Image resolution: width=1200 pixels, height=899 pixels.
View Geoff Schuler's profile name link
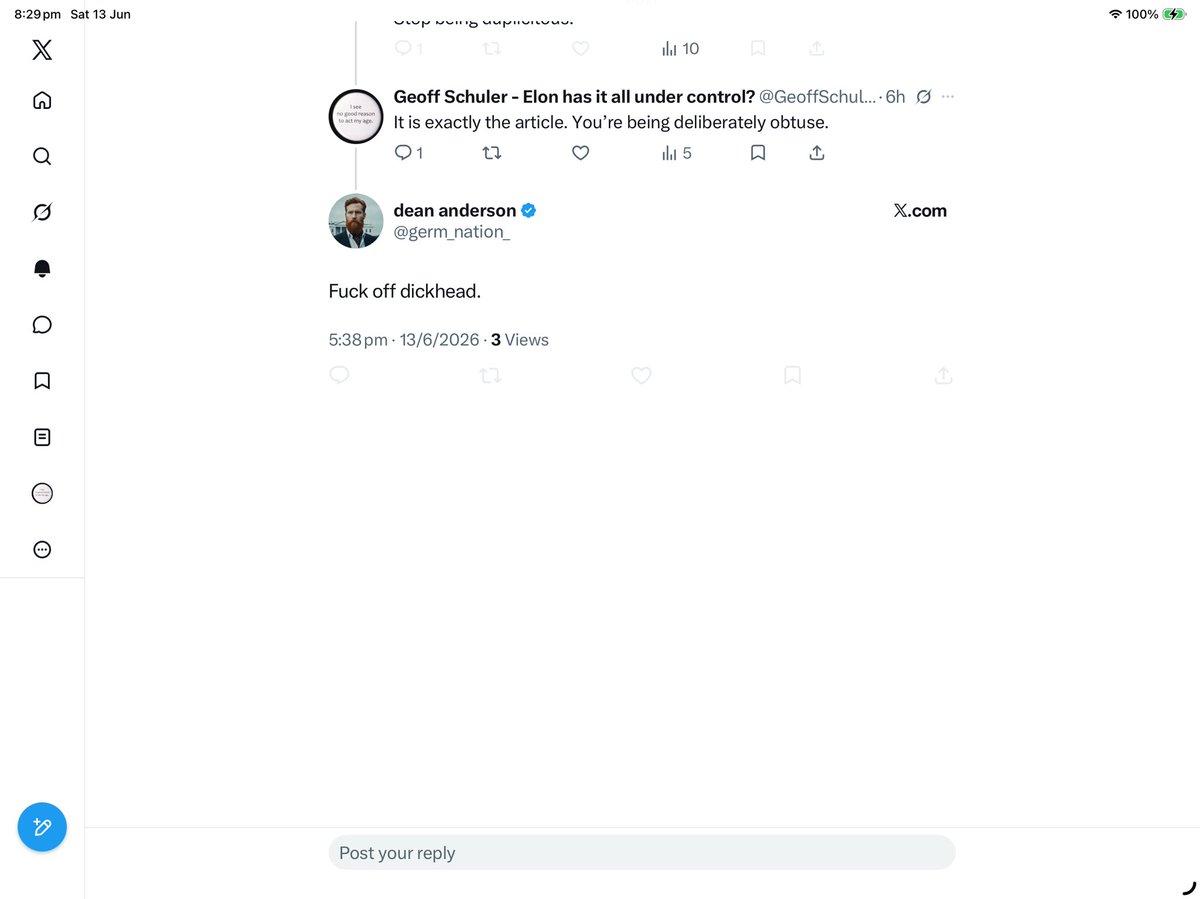click(x=574, y=97)
